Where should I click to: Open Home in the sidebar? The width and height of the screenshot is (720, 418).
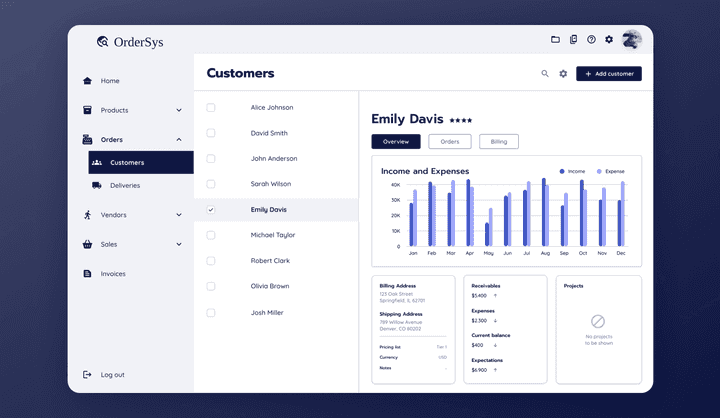click(110, 81)
